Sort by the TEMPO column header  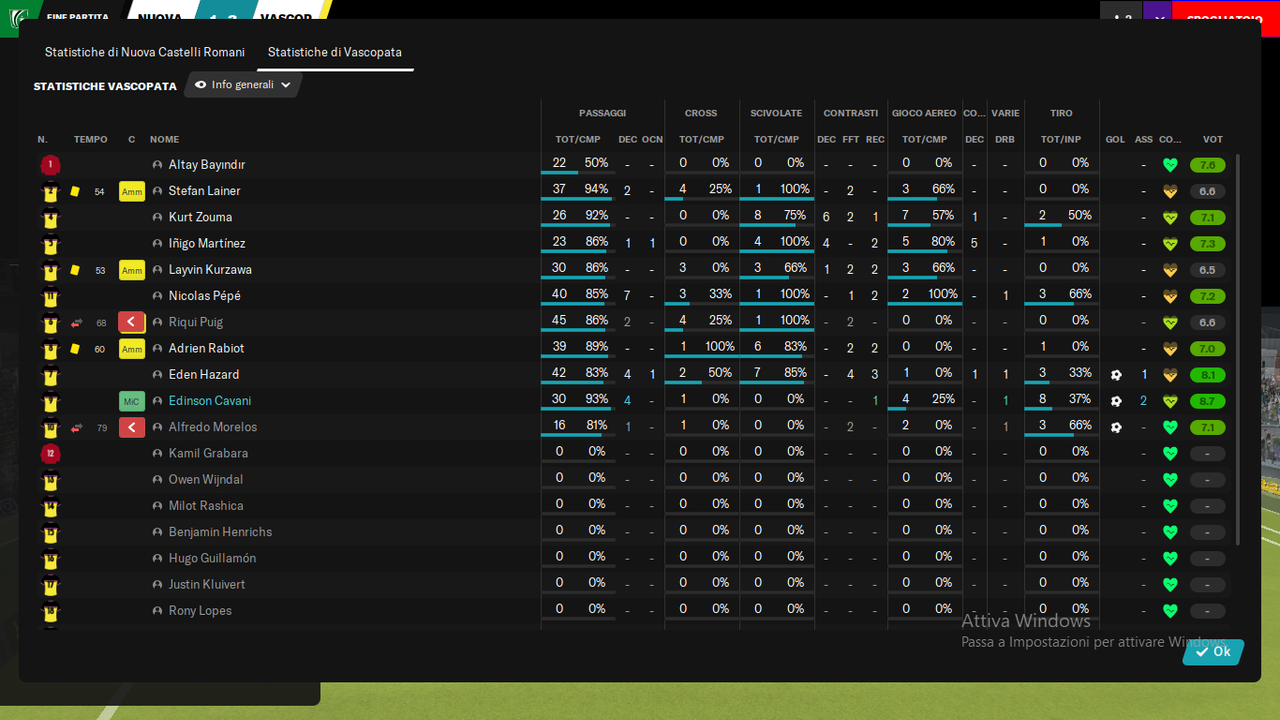pyautogui.click(x=91, y=140)
